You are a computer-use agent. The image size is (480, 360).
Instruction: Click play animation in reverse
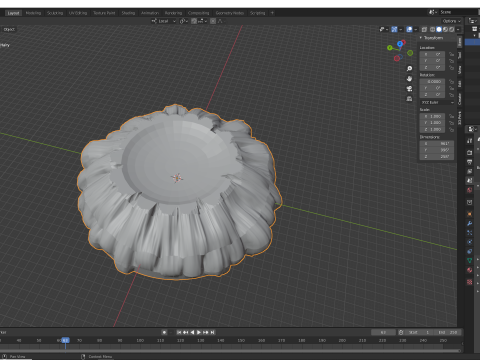192,332
